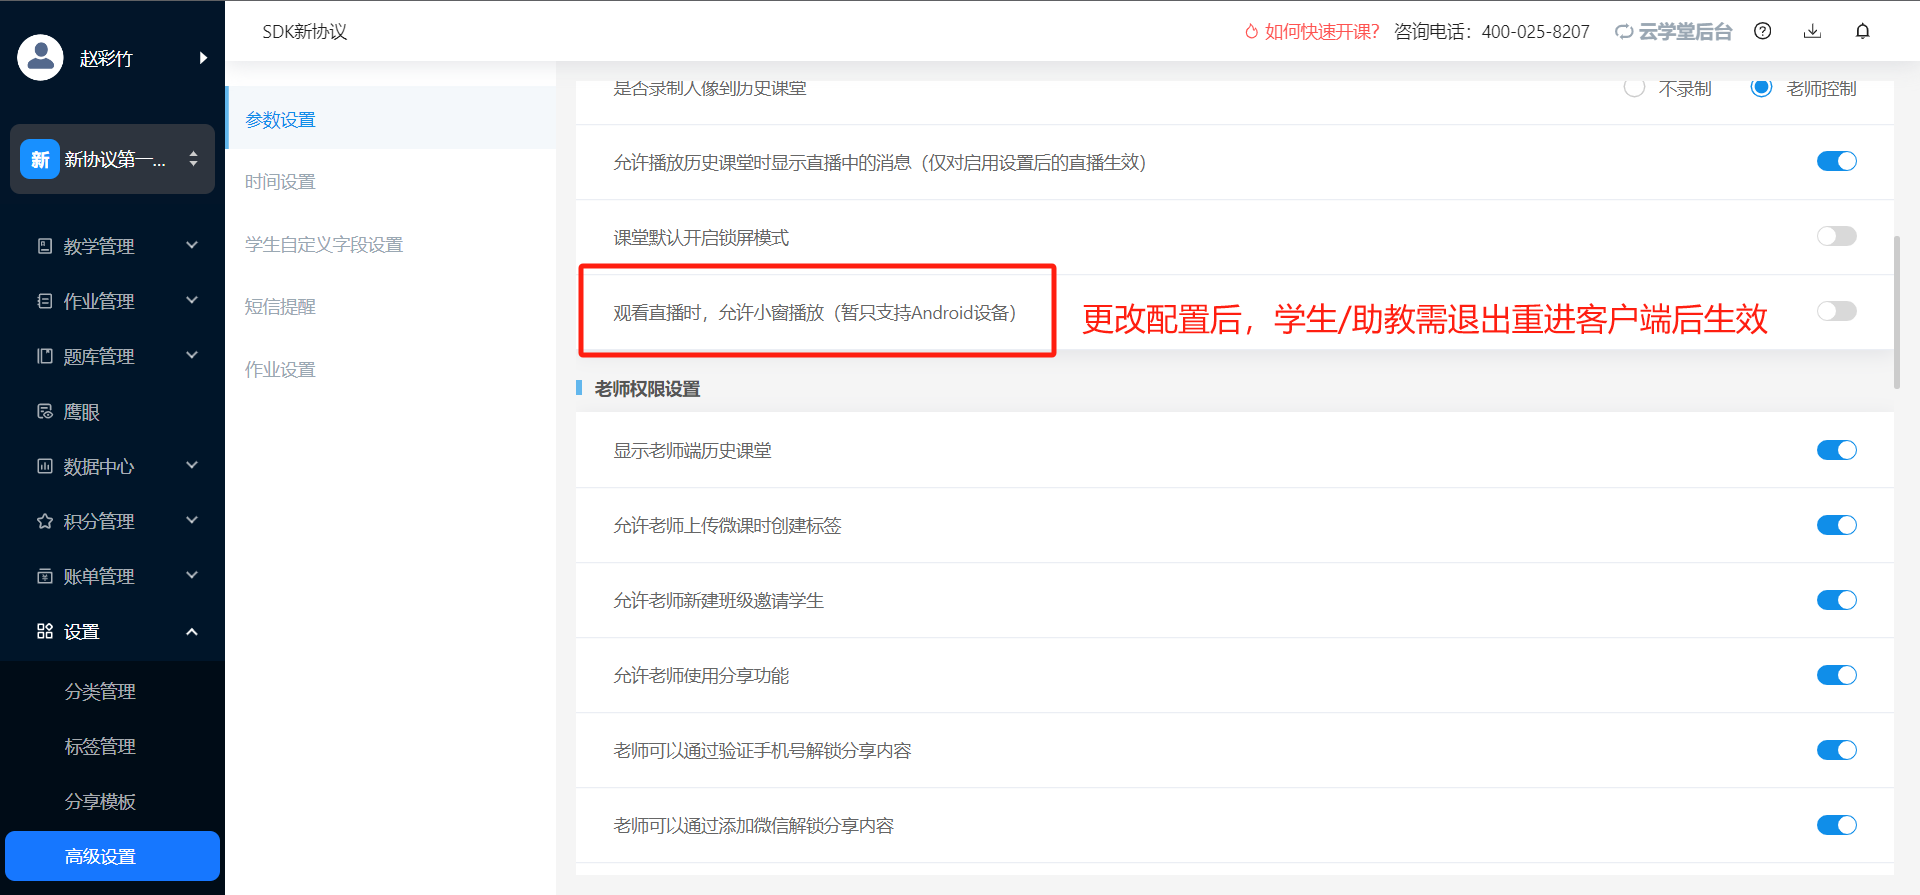Click the 题库管理 sidebar icon

click(45, 356)
